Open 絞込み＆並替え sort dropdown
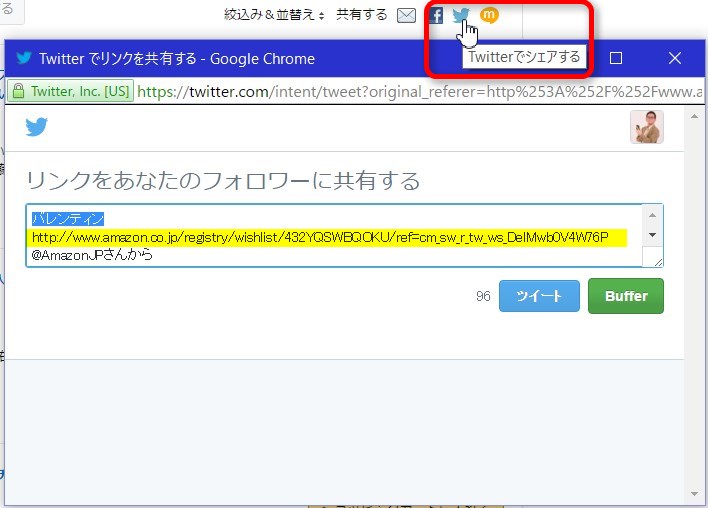Viewport: 708px width, 508px height. click(x=274, y=15)
